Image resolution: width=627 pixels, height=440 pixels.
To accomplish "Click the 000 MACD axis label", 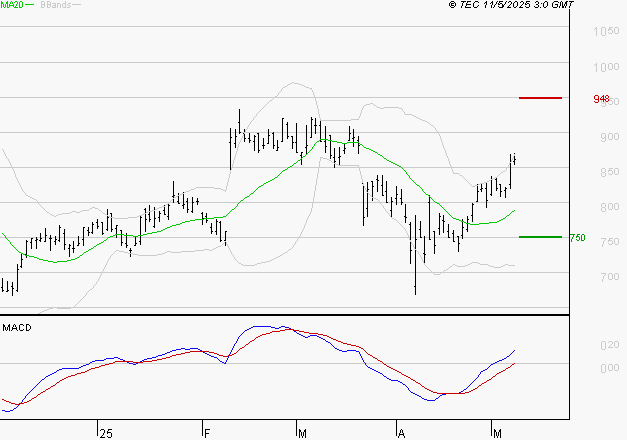I will [x=610, y=368].
